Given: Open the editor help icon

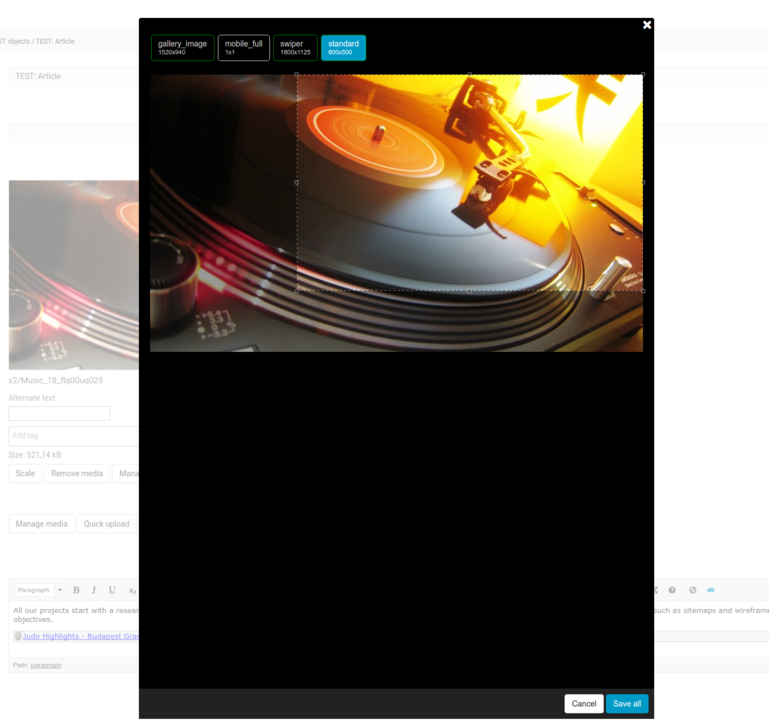Looking at the screenshot, I should (x=672, y=590).
